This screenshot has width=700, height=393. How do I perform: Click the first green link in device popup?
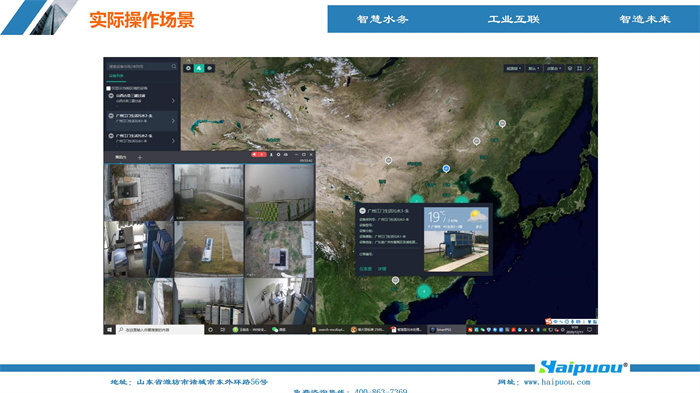click(x=365, y=269)
